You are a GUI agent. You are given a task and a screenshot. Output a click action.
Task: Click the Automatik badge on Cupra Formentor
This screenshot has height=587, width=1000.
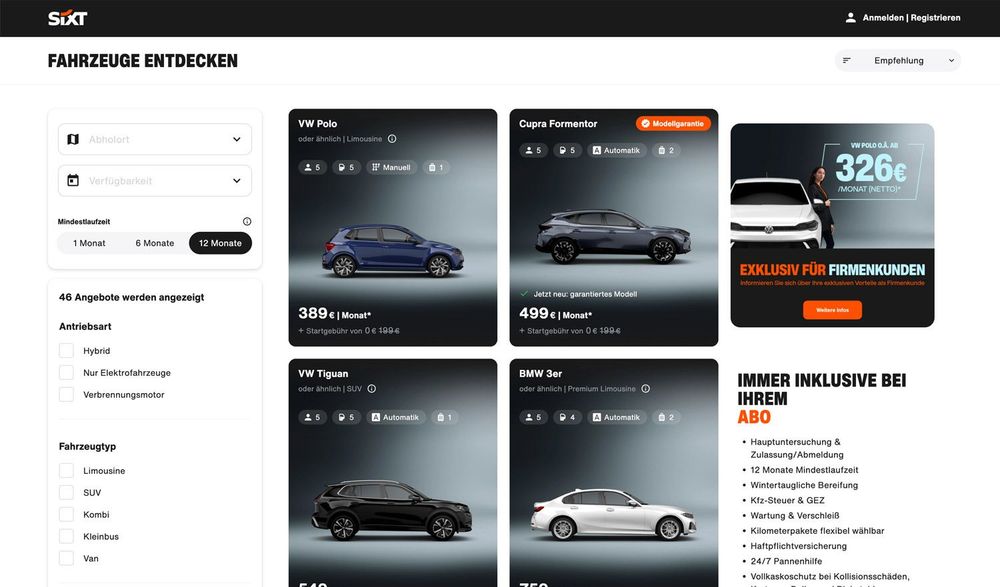coord(616,151)
